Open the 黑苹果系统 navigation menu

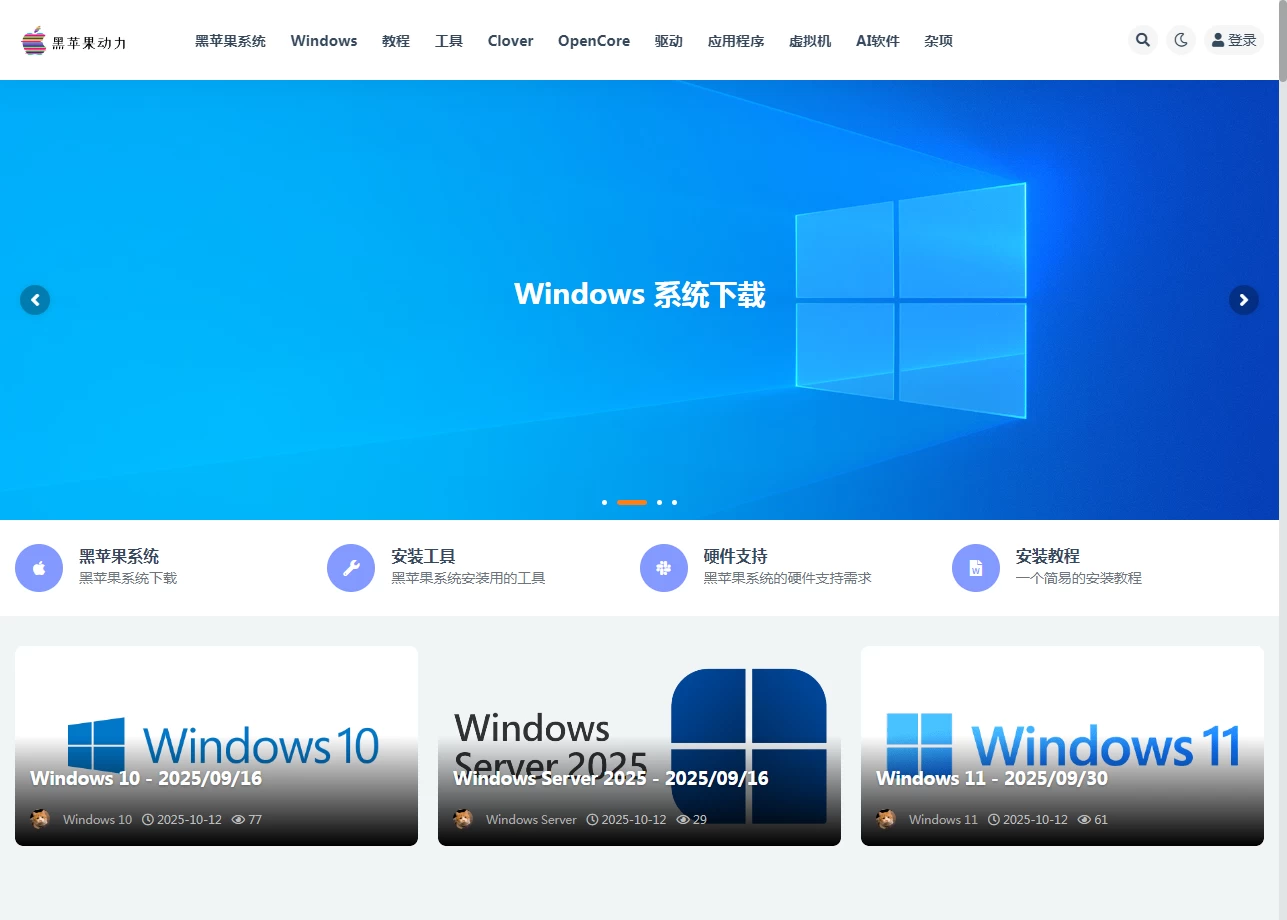click(230, 41)
